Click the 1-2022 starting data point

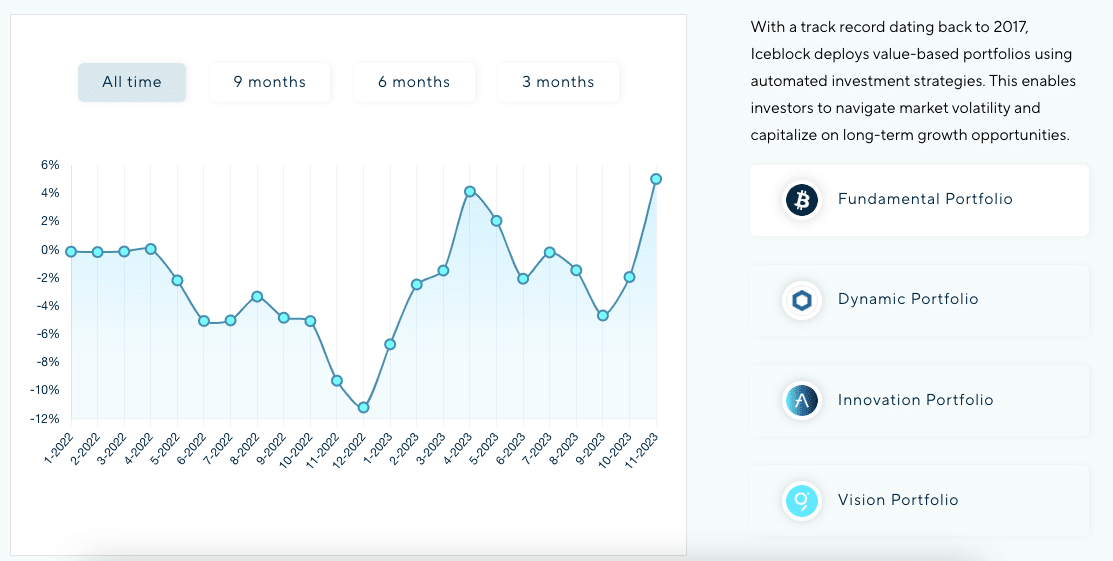click(71, 252)
